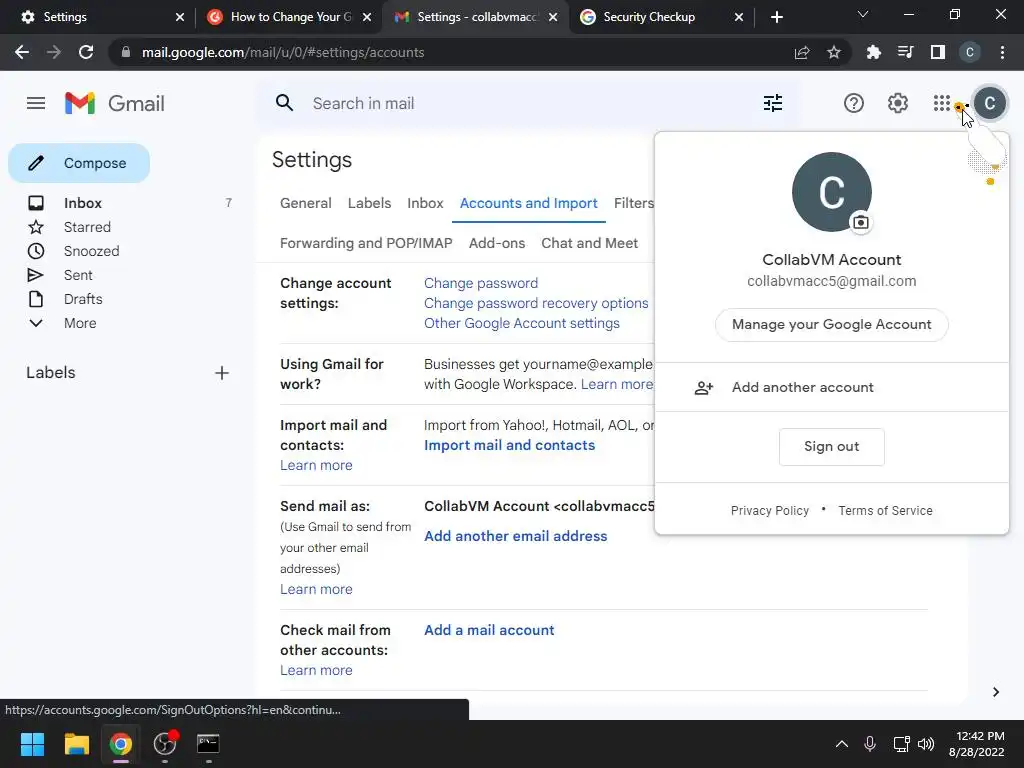This screenshot has height=768, width=1024.
Task: Open new browser tab
Action: click(x=776, y=17)
